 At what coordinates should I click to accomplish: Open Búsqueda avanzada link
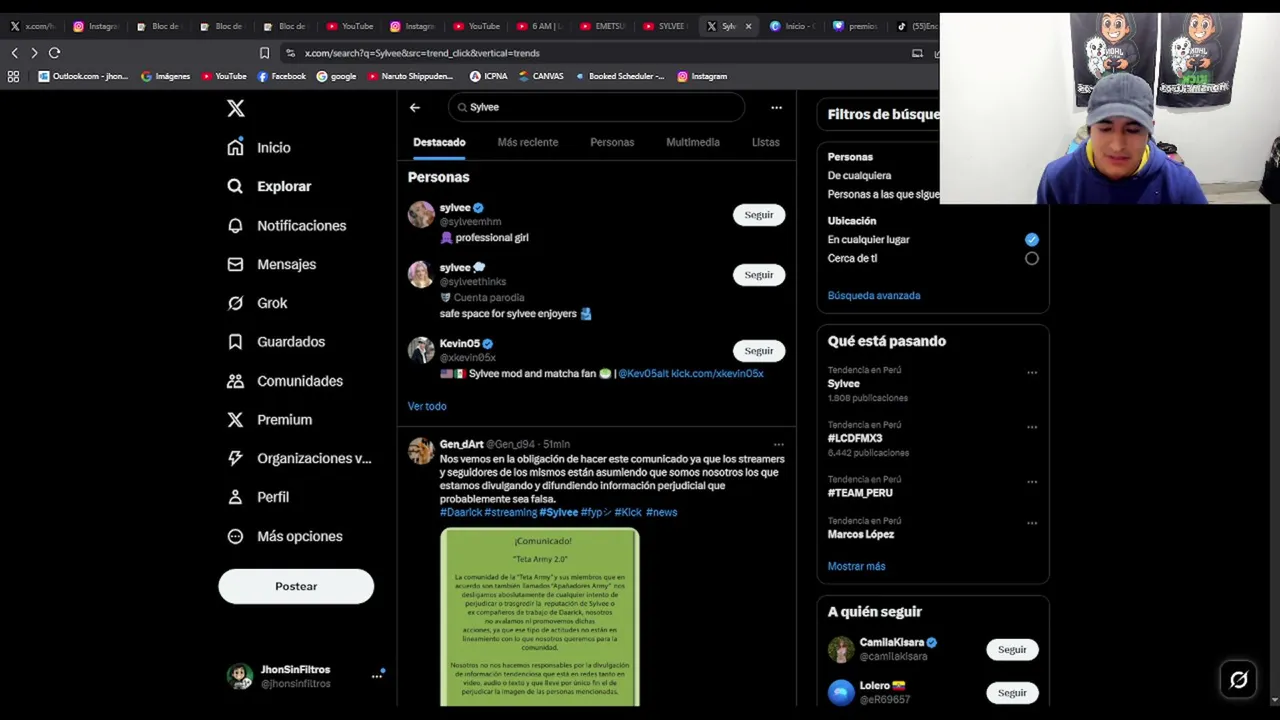tap(874, 296)
